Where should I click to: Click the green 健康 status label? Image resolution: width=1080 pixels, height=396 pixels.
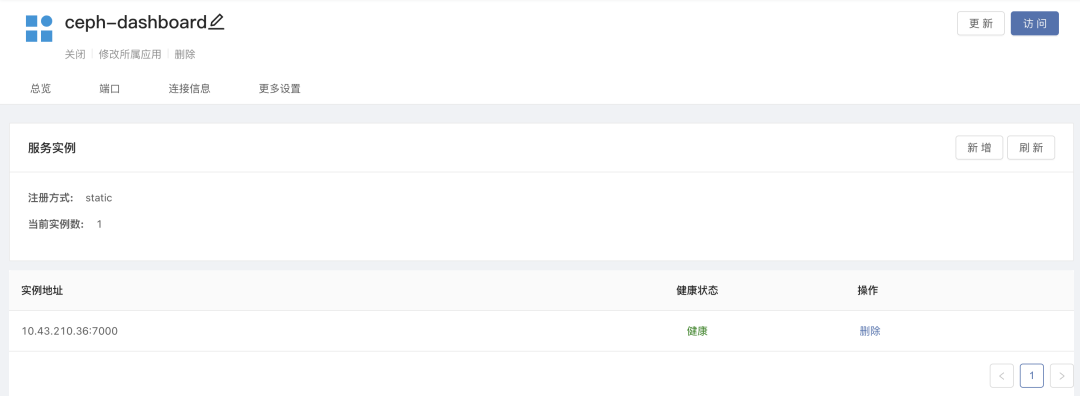697,331
